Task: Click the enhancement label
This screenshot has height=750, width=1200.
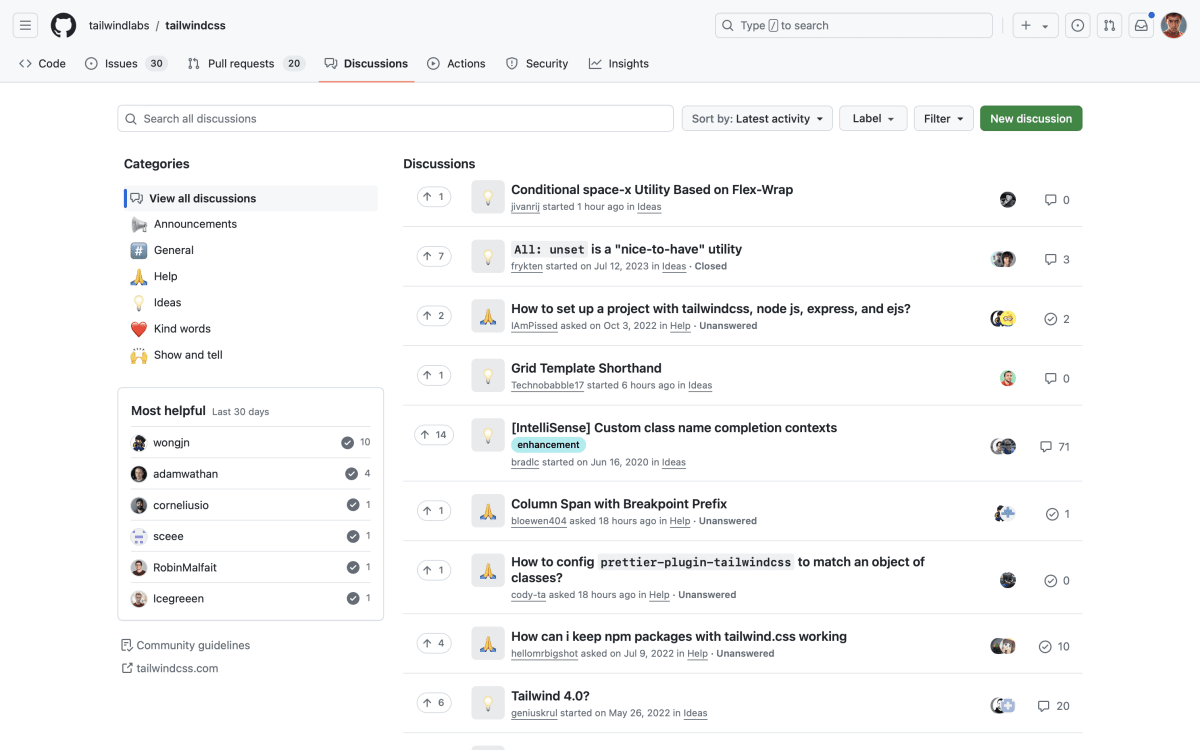Action: [x=548, y=445]
